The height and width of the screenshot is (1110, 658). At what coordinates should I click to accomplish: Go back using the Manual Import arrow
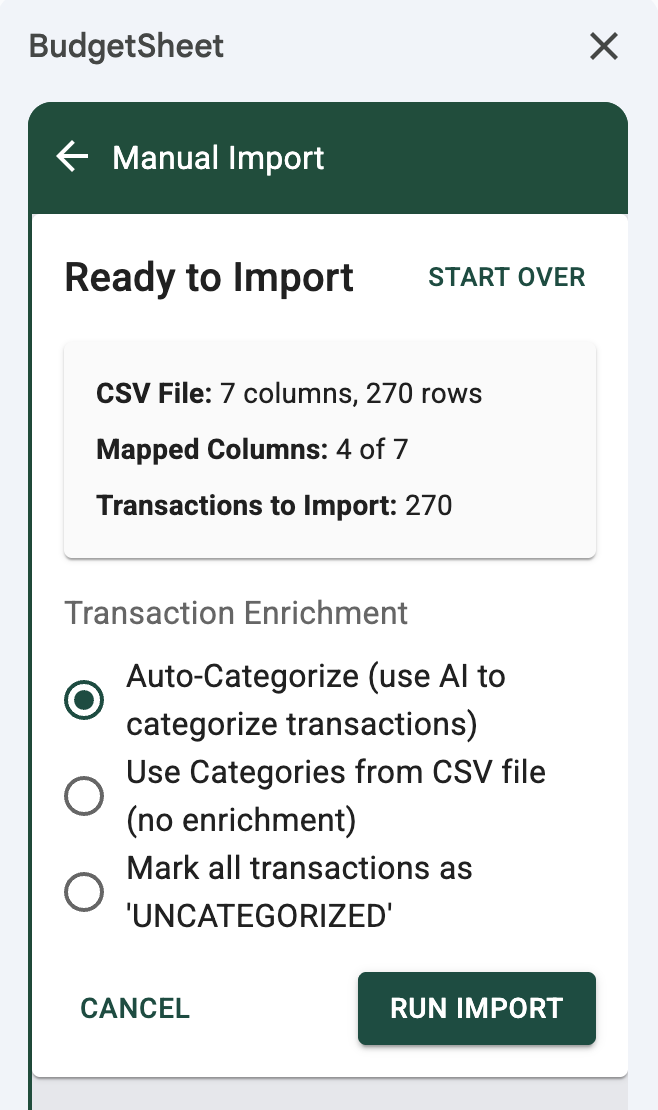pyautogui.click(x=72, y=157)
